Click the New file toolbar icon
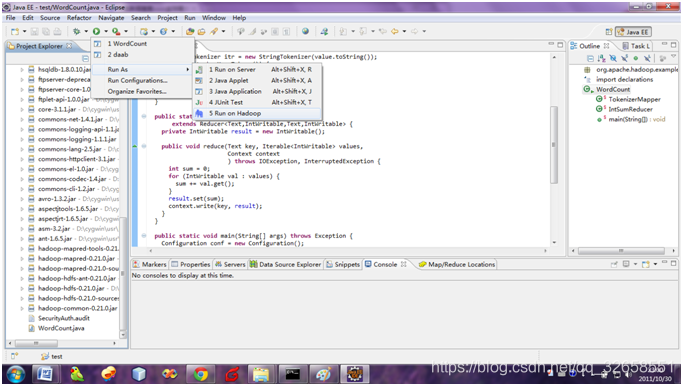The height and width of the screenshot is (386, 683). pyautogui.click(x=15, y=31)
